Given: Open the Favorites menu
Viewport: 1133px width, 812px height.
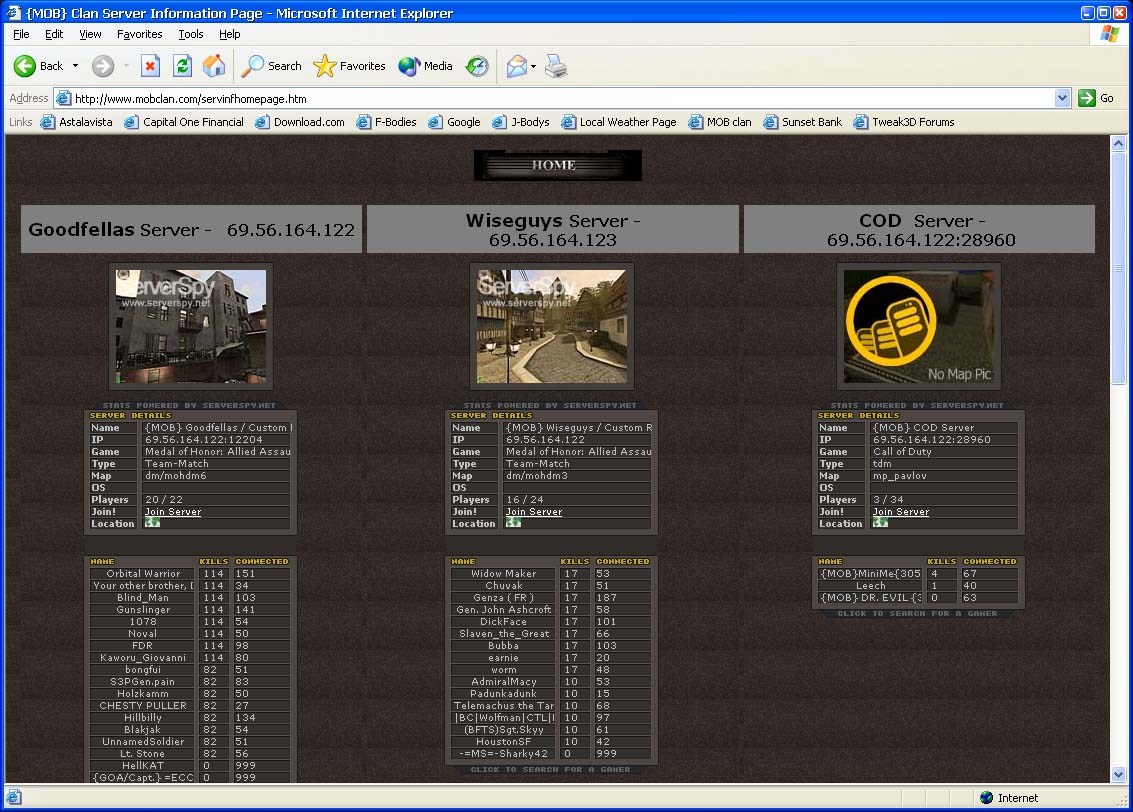Looking at the screenshot, I should coord(139,34).
